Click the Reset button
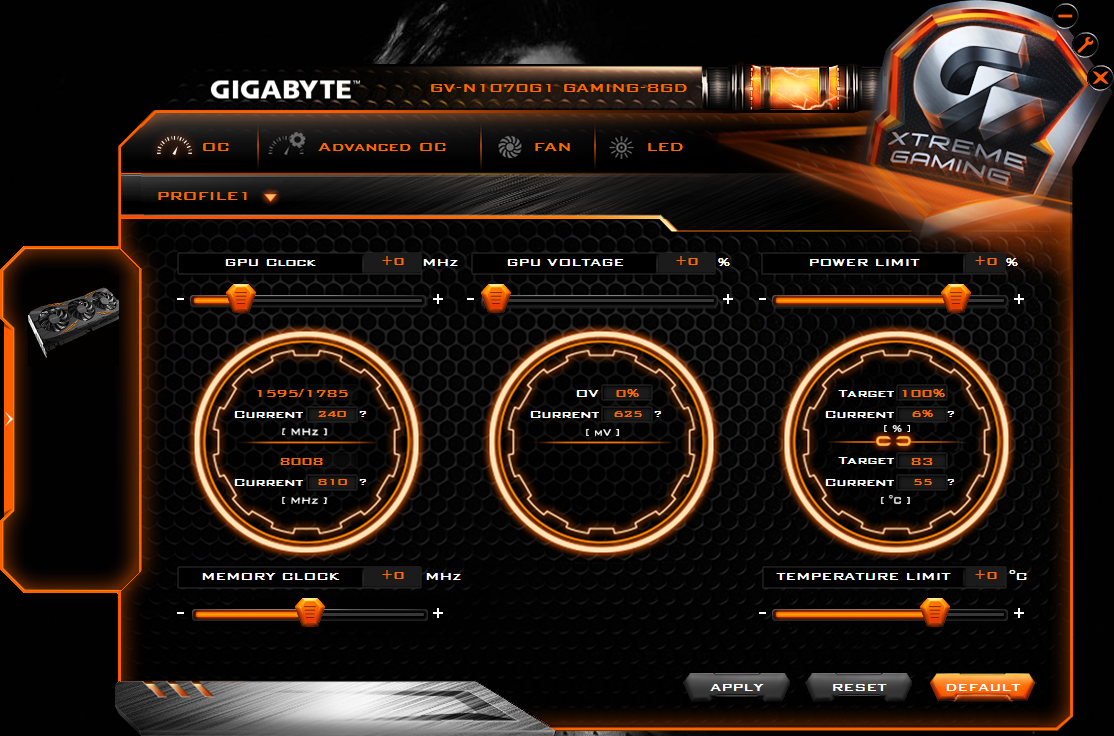The height and width of the screenshot is (736, 1114). 859,687
